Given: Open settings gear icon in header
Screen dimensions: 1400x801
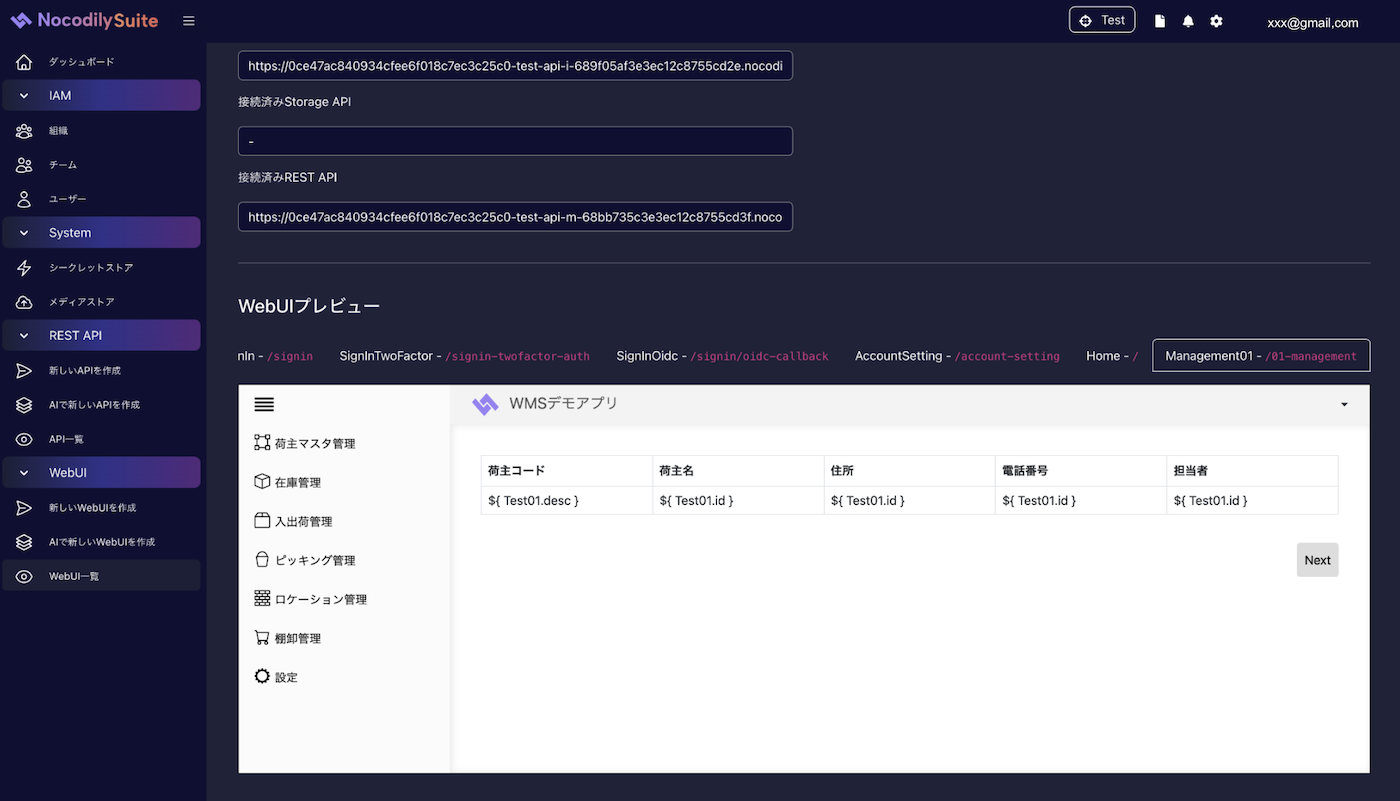Looking at the screenshot, I should point(1216,21).
